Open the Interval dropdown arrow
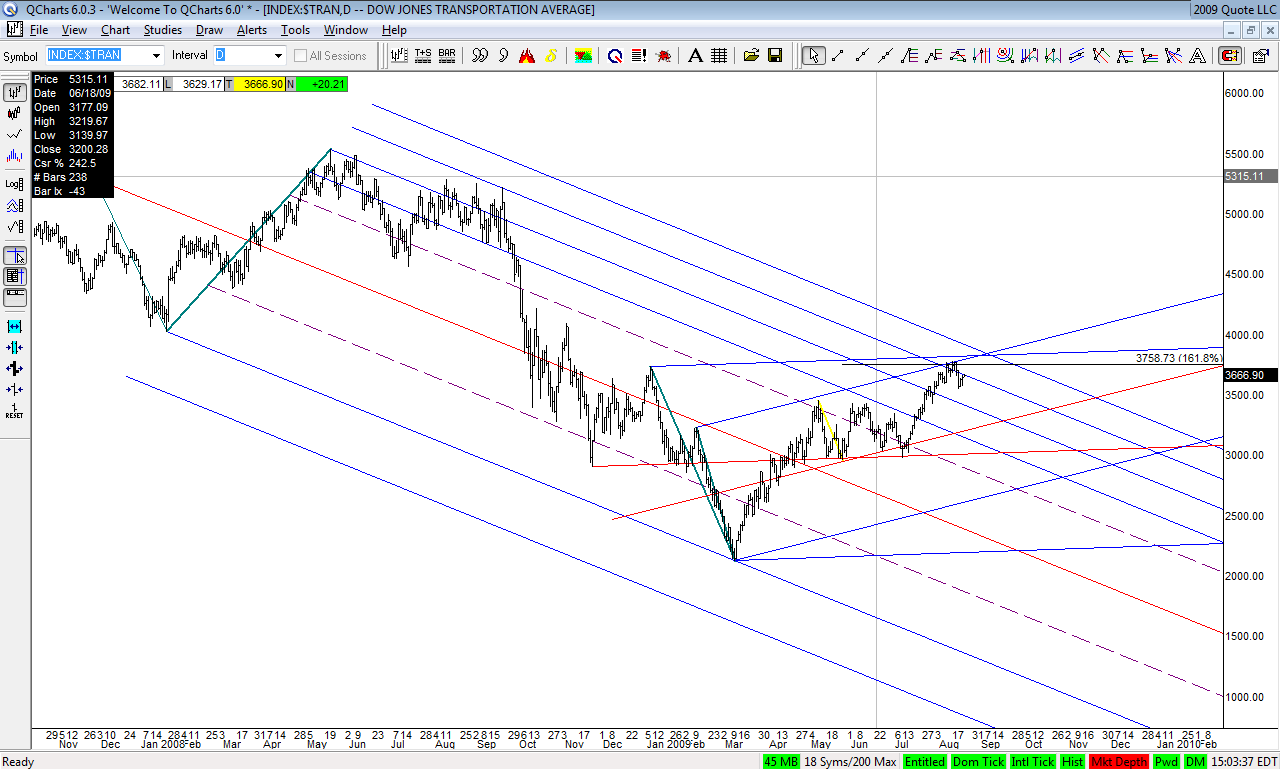The image size is (1280, 770). (x=278, y=56)
